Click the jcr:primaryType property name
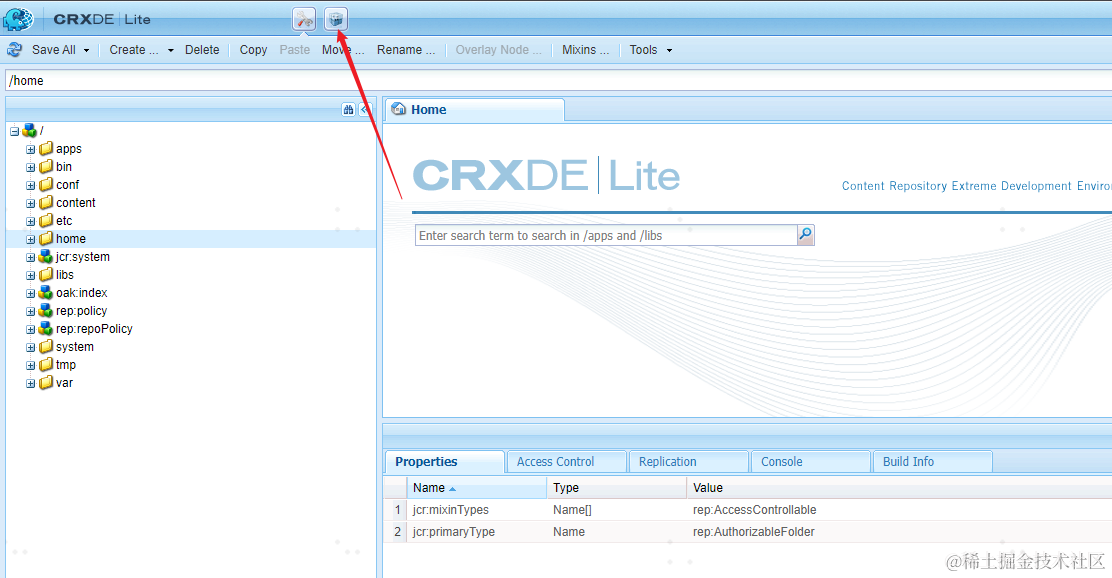1112x578 pixels. 454,532
